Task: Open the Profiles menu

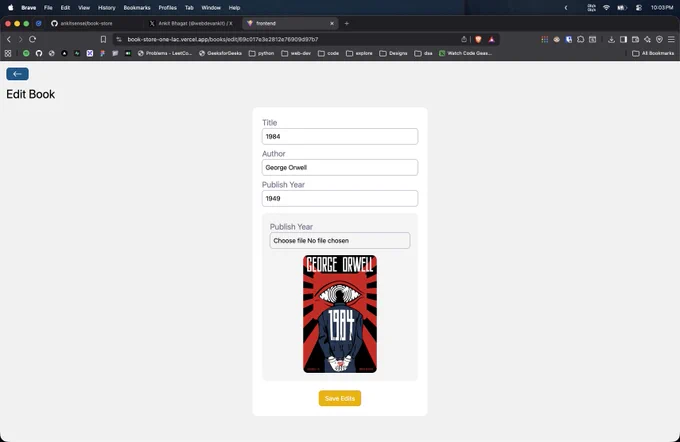Action: 167,7
